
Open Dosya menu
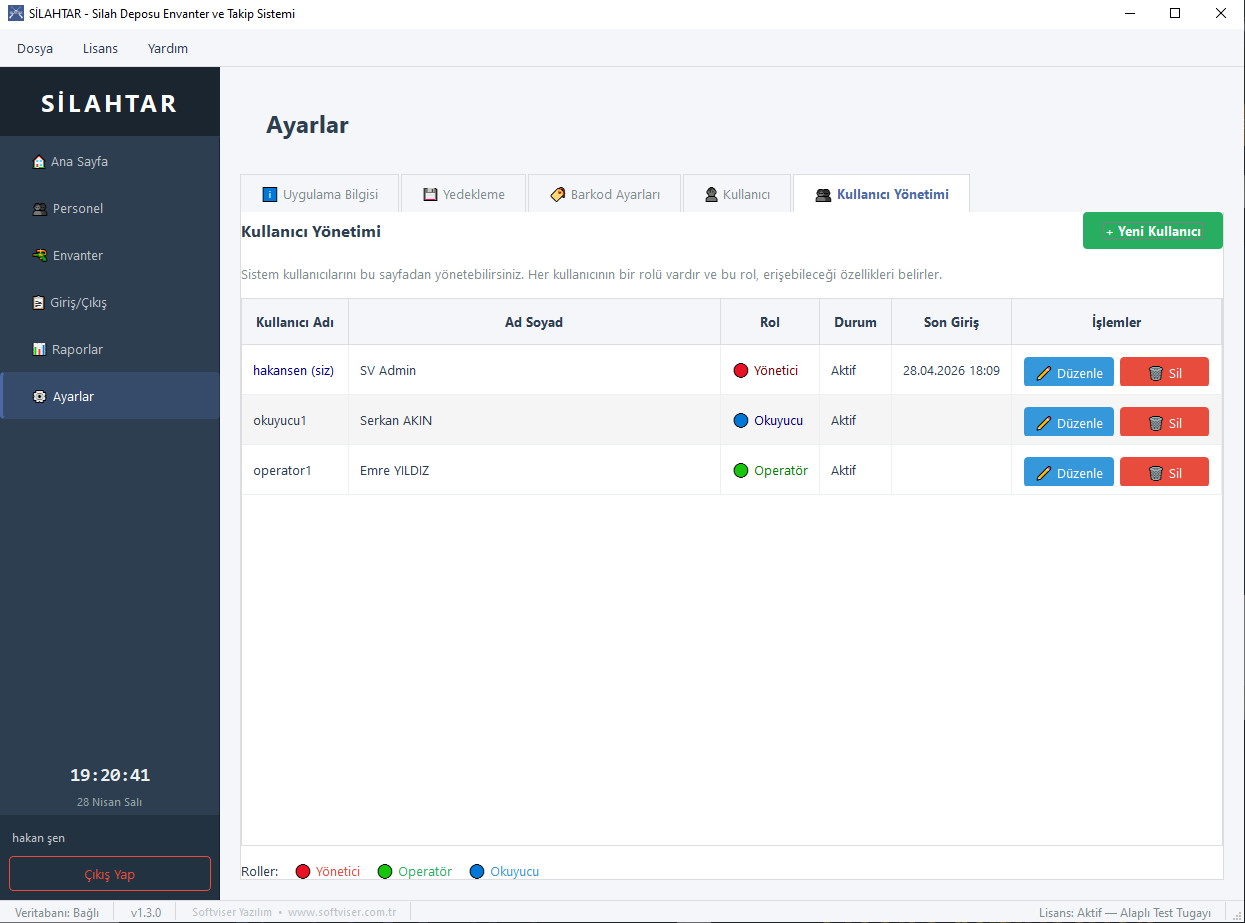(x=35, y=48)
